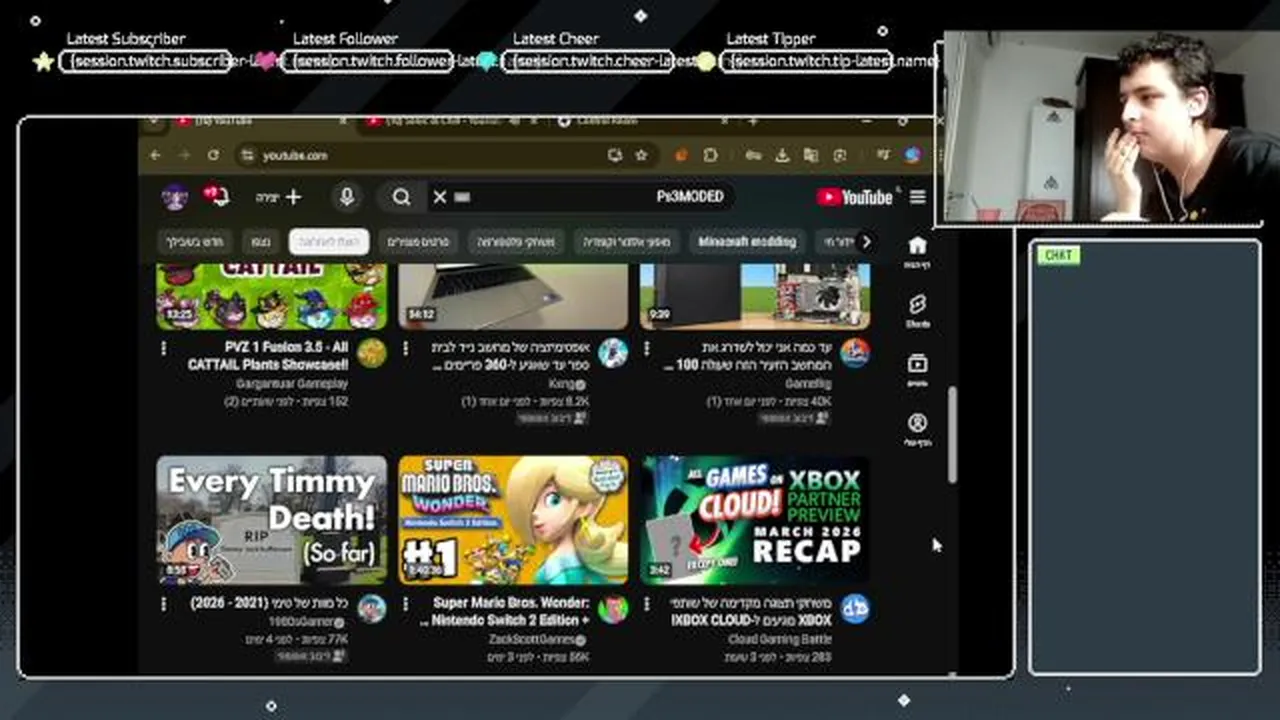Open the Every Timmy Death thumbnail
1280x720 pixels.
[272, 520]
